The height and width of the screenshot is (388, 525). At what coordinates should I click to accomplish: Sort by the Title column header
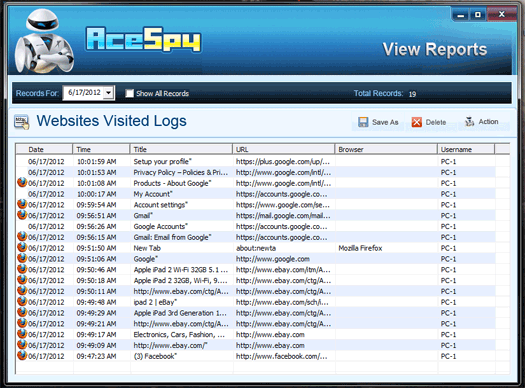(181, 149)
